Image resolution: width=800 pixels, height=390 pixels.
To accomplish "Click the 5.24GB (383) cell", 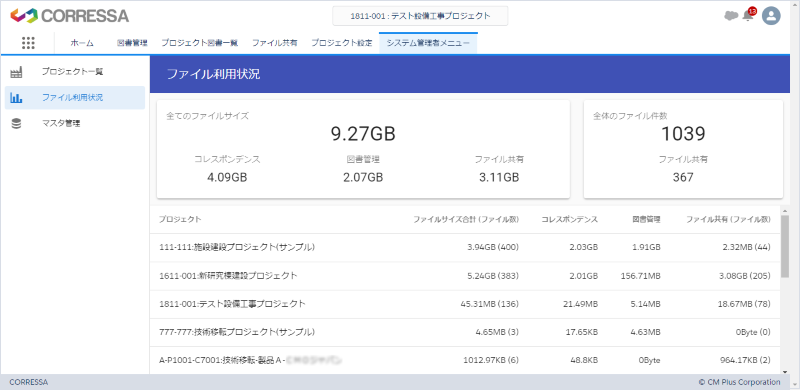I will (493, 276).
